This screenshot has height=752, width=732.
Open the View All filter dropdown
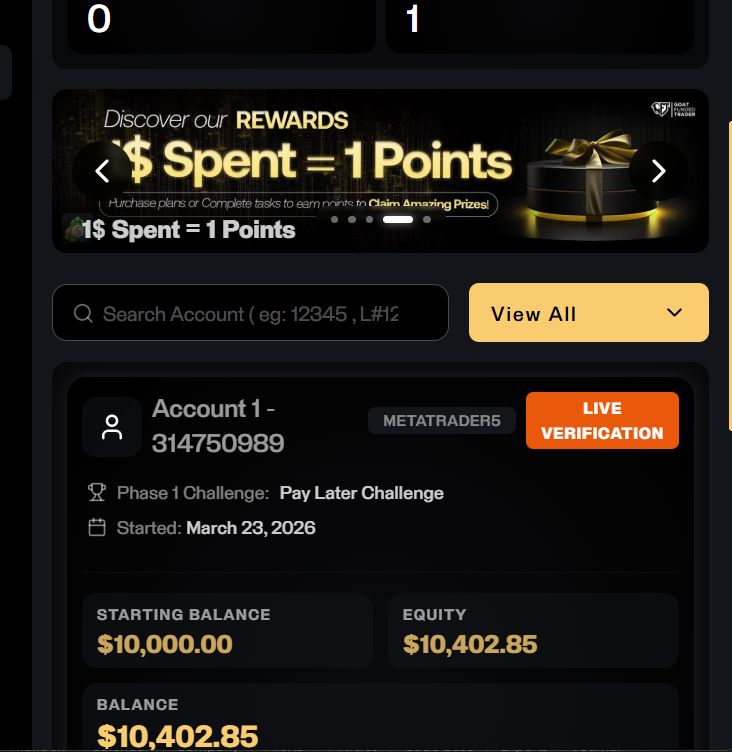[x=588, y=313]
